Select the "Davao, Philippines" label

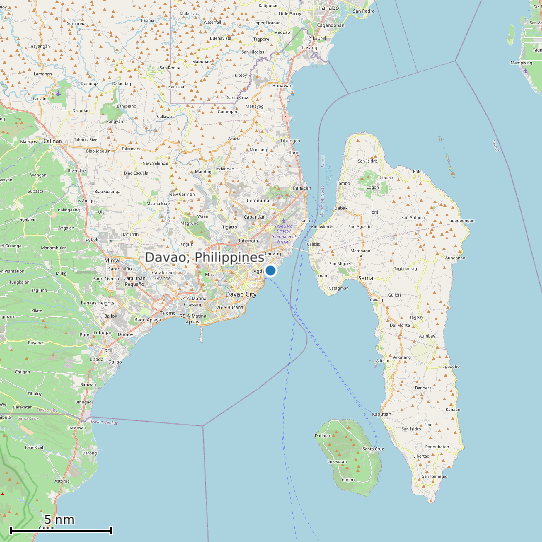(x=205, y=258)
